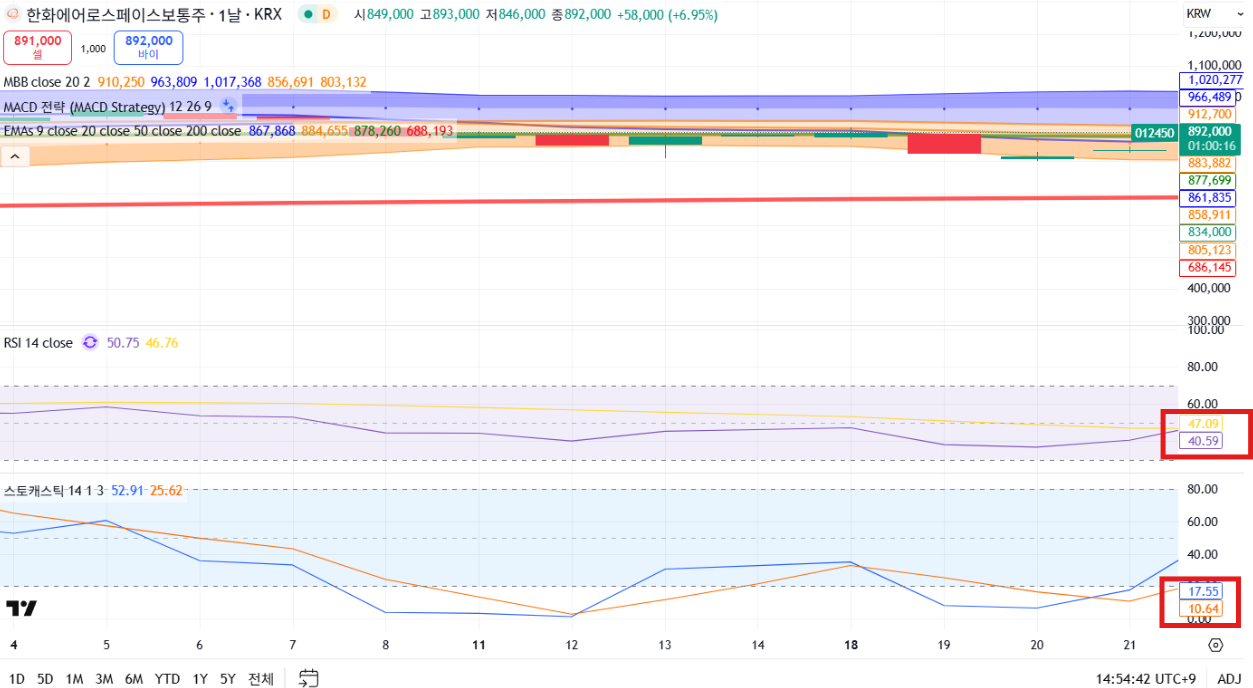
Task: Click the 1,020,277 price axis label
Action: pos(1212,79)
